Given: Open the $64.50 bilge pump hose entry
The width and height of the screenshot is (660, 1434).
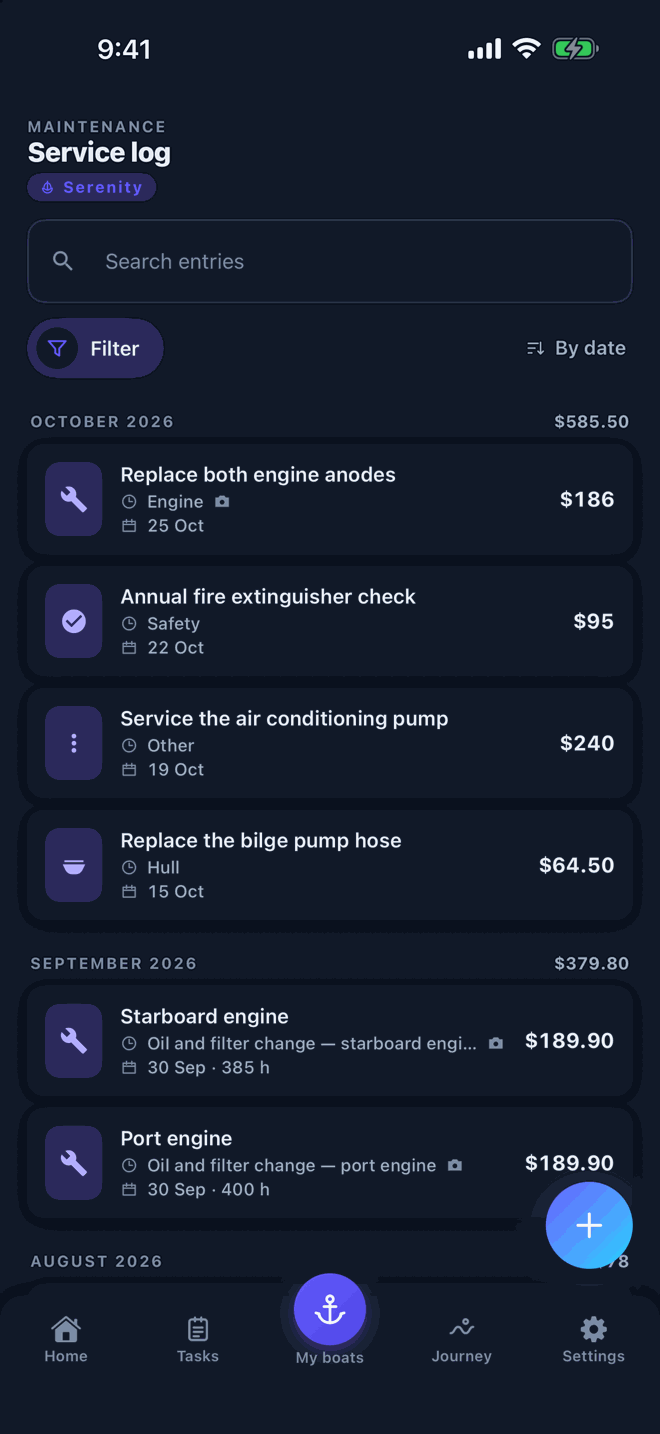Looking at the screenshot, I should click(330, 865).
